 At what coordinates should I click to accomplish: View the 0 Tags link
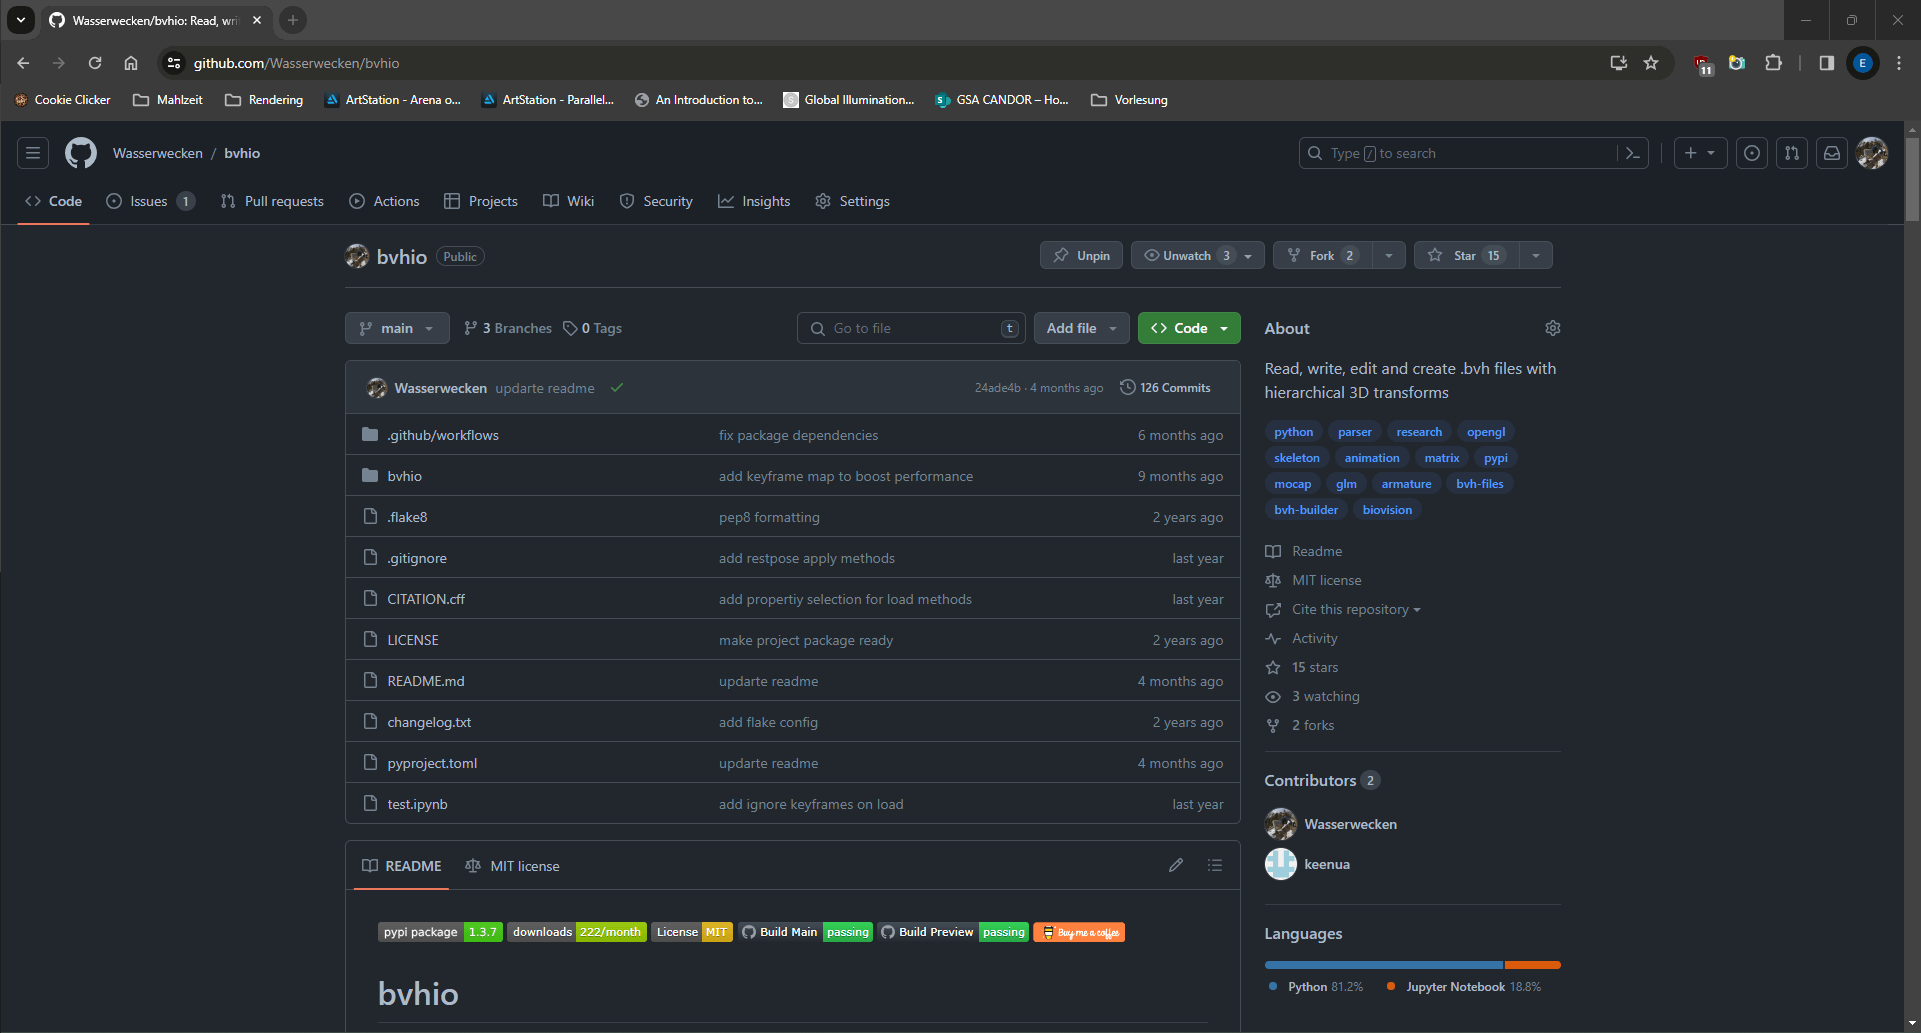[x=592, y=328]
